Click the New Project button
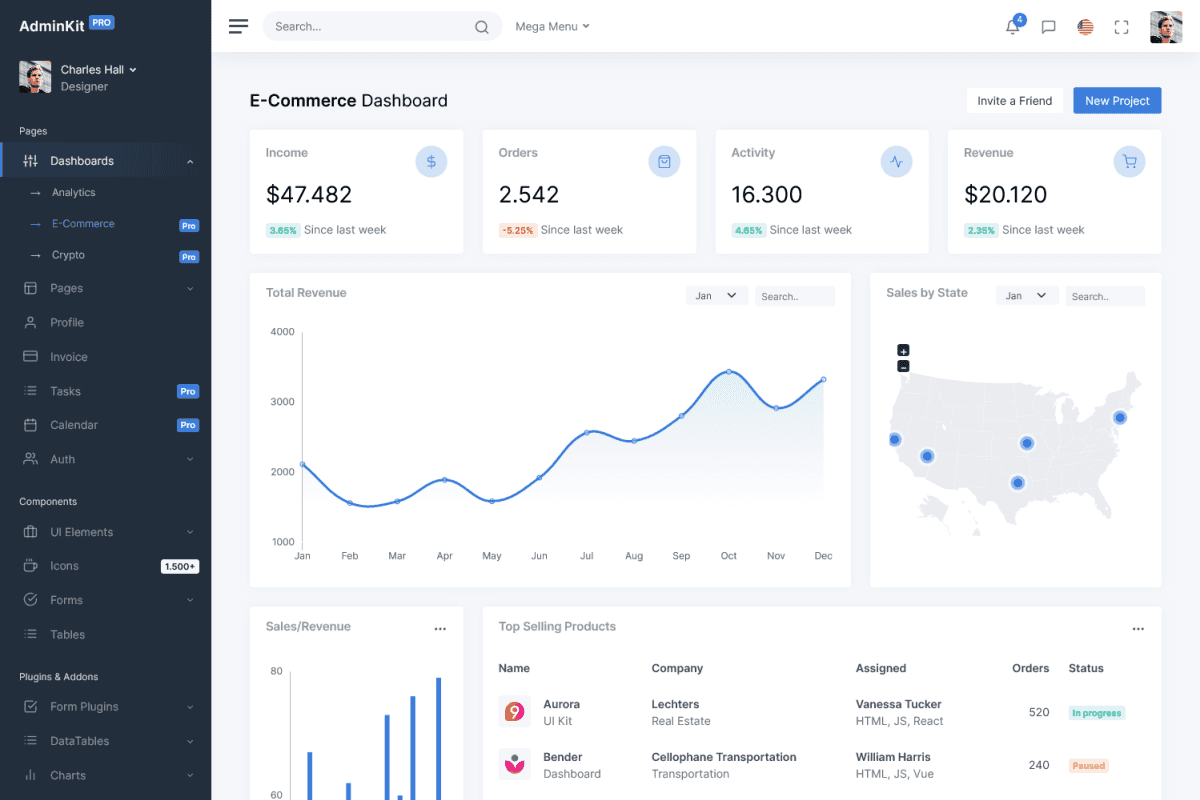This screenshot has height=800, width=1200. coord(1116,100)
